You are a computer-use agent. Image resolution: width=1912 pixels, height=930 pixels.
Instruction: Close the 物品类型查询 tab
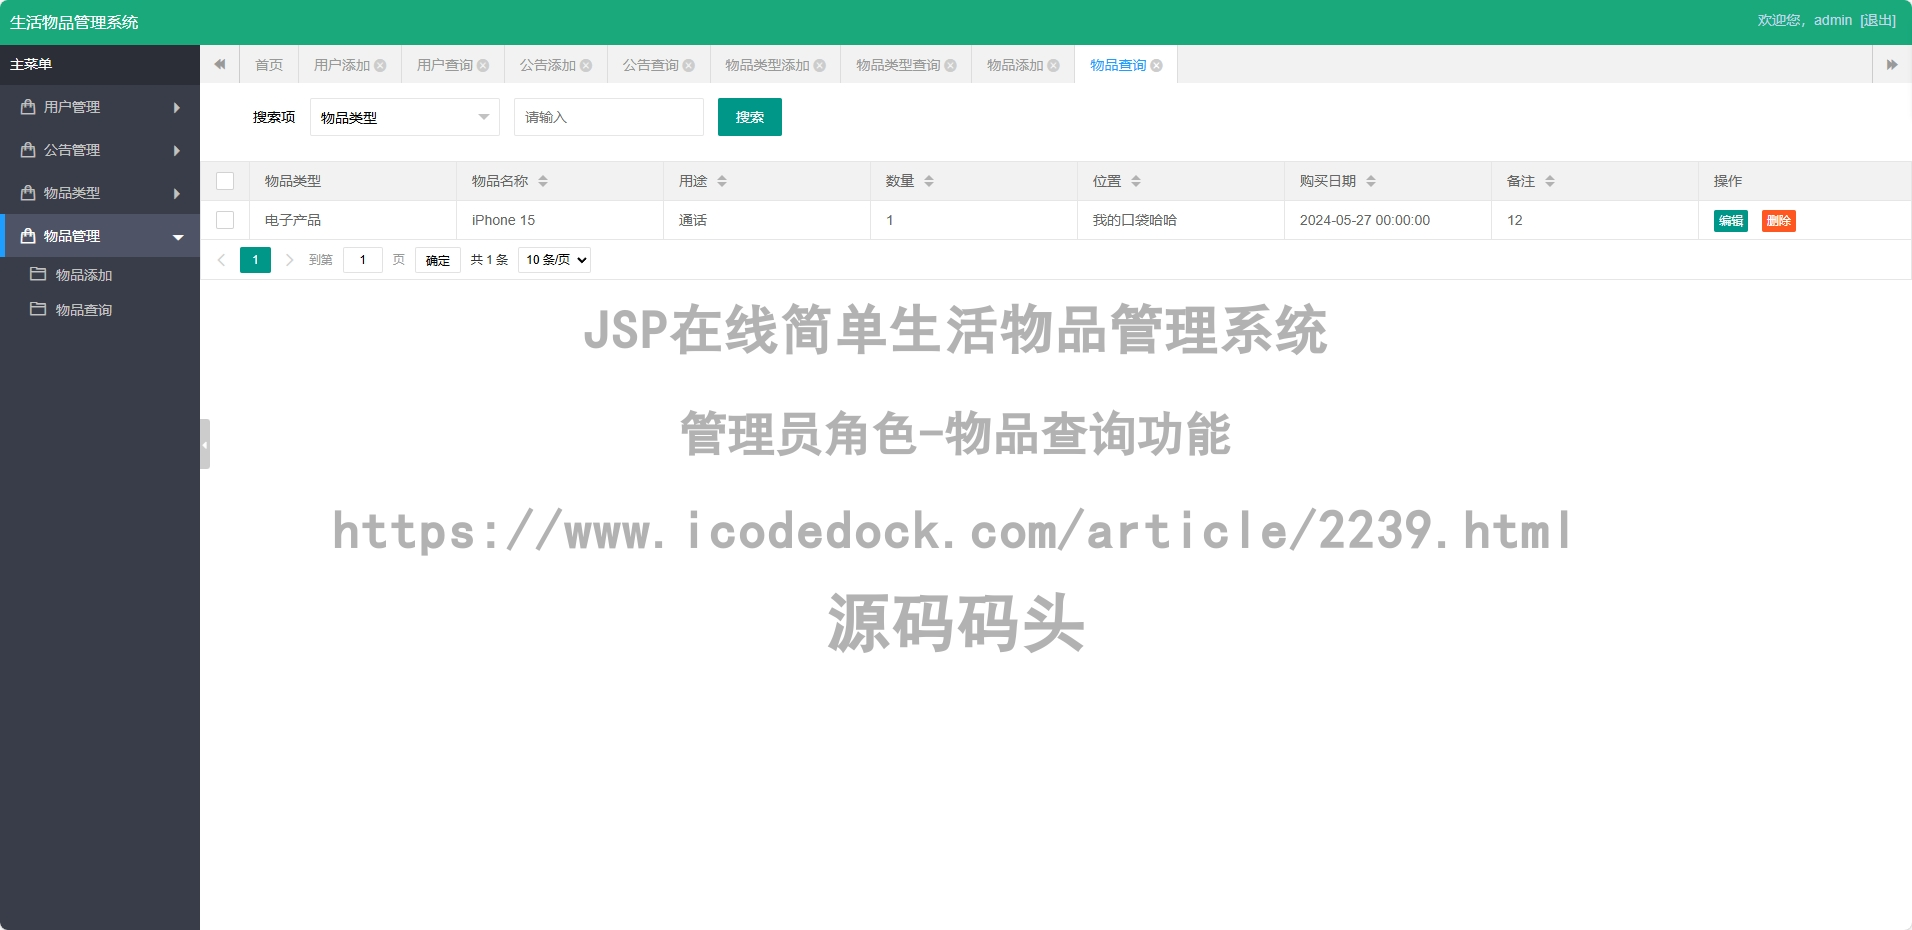951,65
